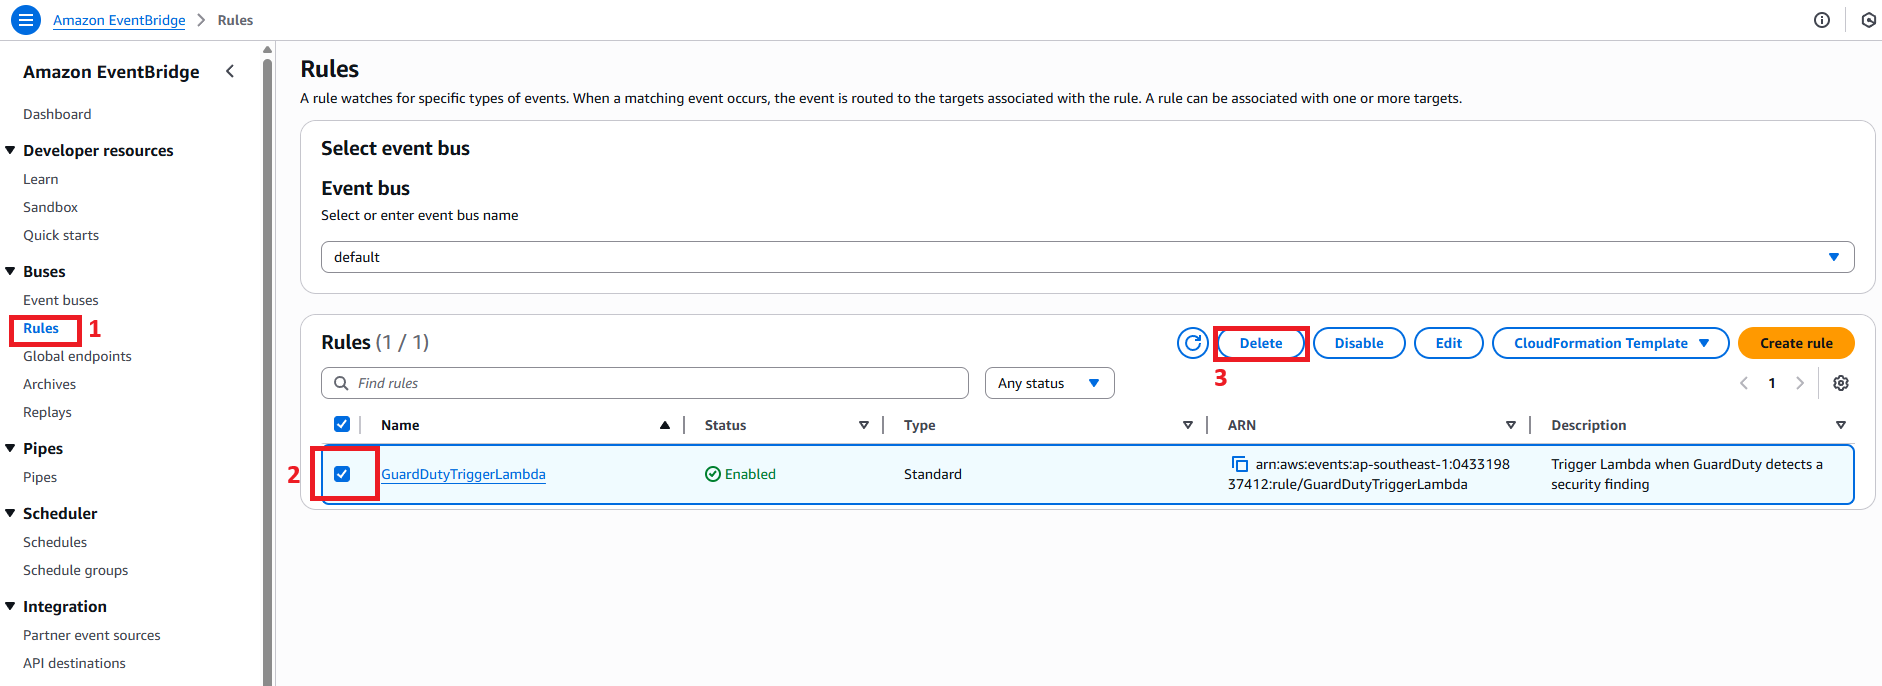Click the rule description text
The image size is (1882, 686).
(x=1687, y=474)
